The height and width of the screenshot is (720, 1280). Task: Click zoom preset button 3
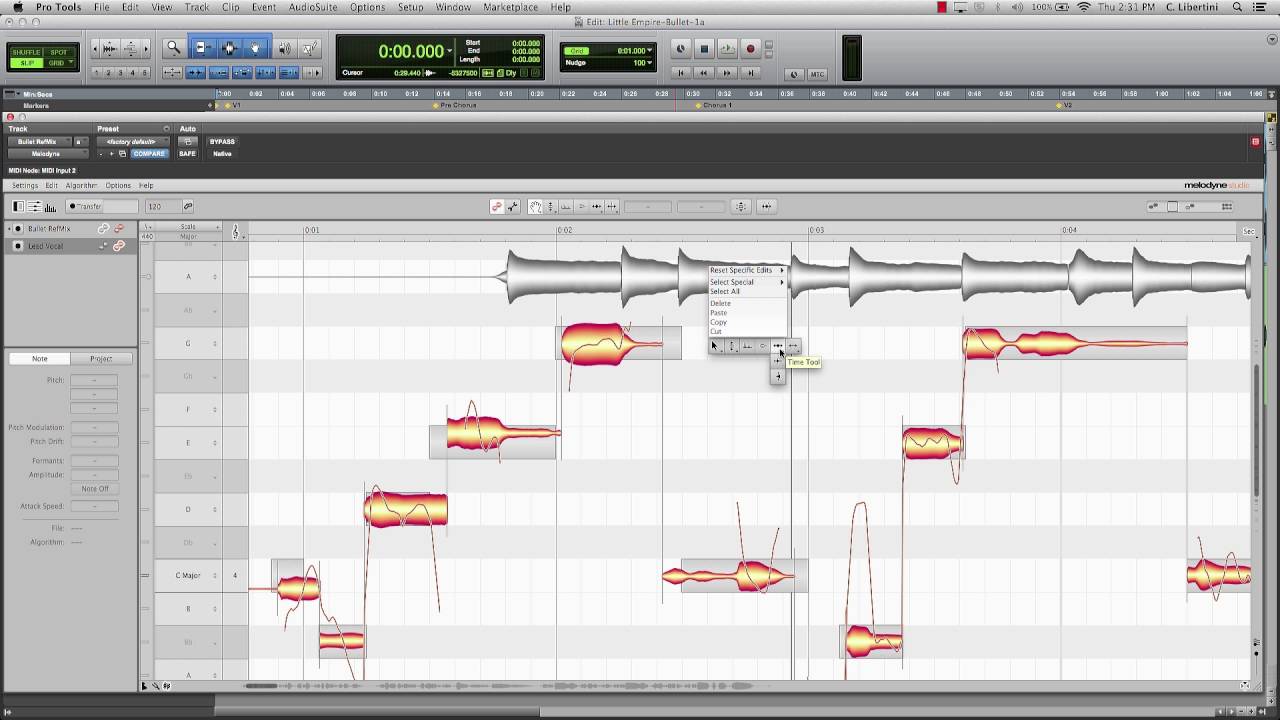(x=120, y=72)
